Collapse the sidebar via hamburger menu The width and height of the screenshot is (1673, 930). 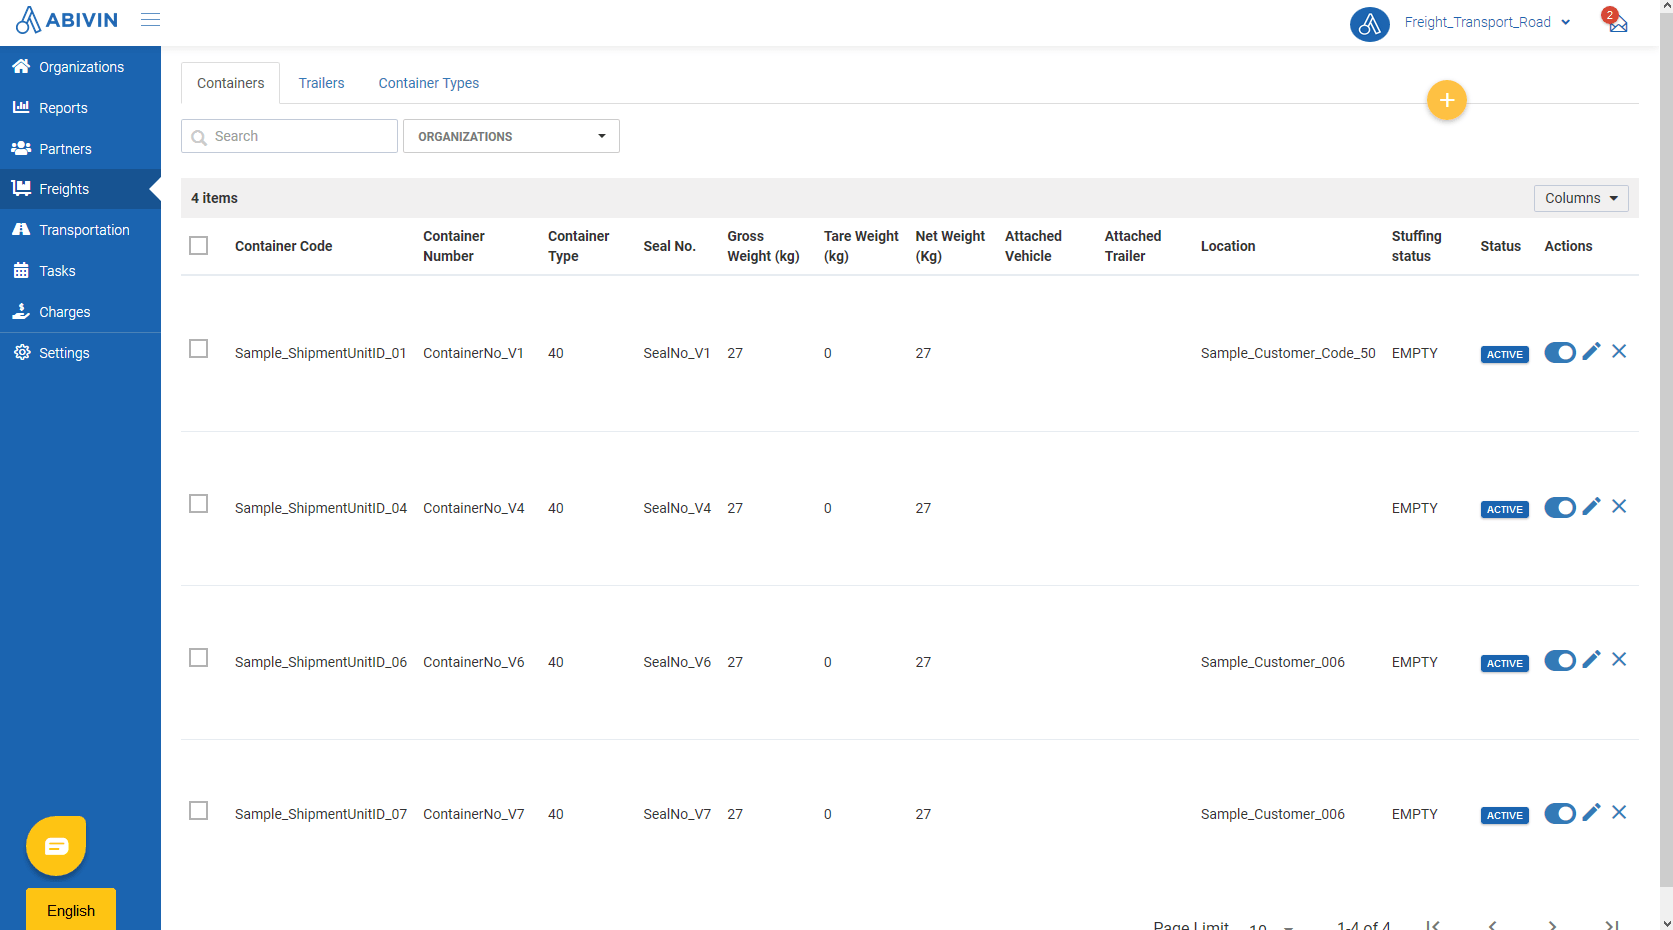(150, 19)
